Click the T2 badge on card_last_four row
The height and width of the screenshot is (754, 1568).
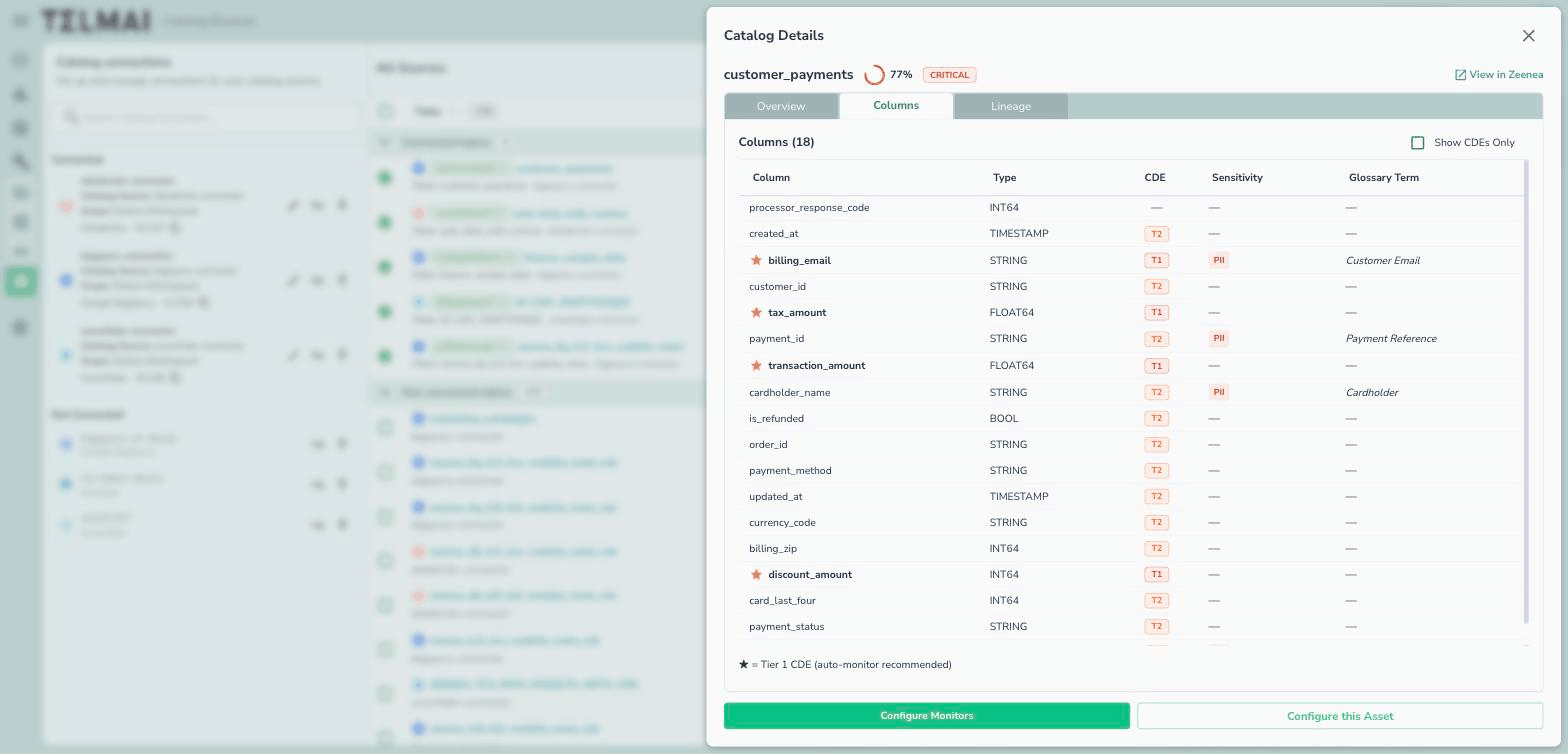pos(1156,600)
